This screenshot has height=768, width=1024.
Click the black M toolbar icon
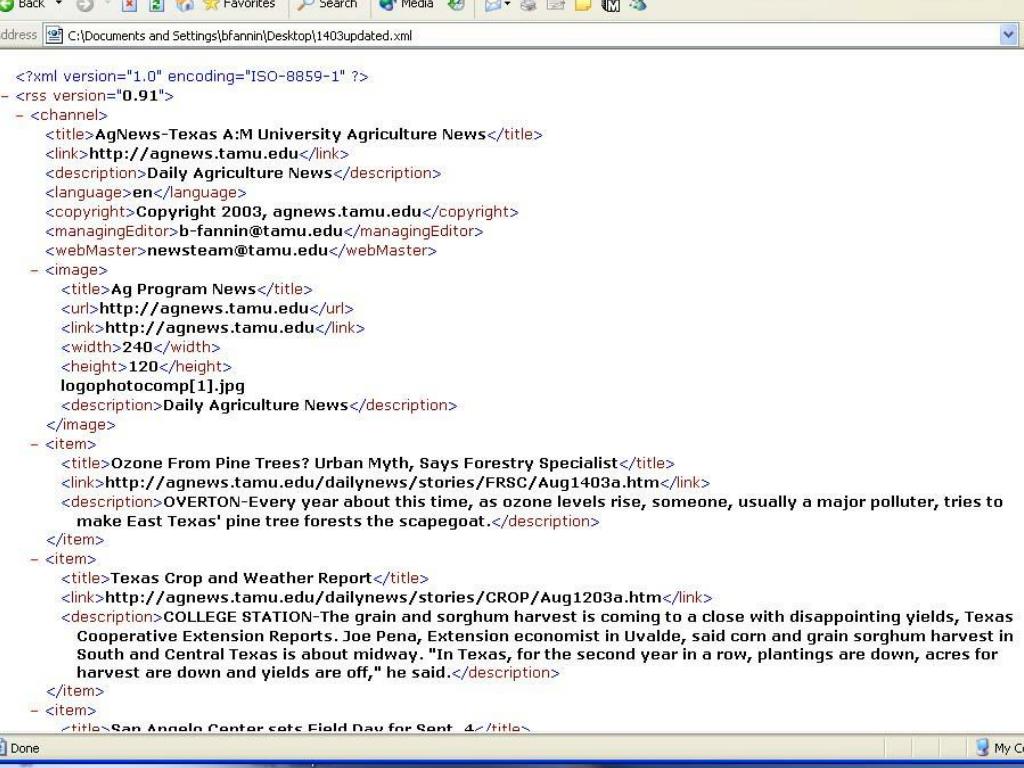pyautogui.click(x=610, y=5)
